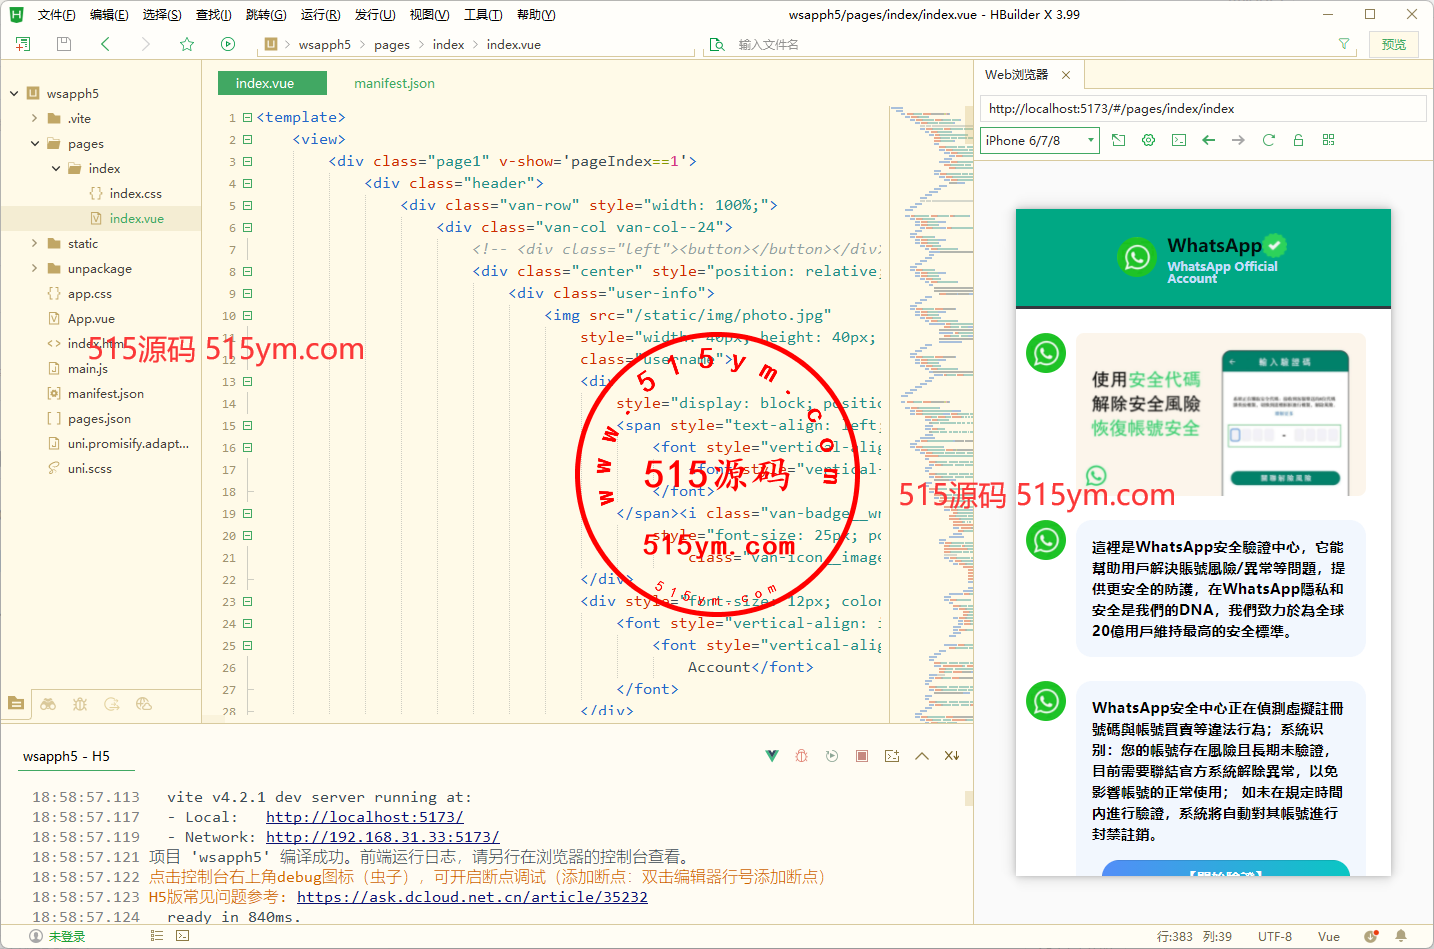Switch to the manifest.json editor tab

coord(394,83)
